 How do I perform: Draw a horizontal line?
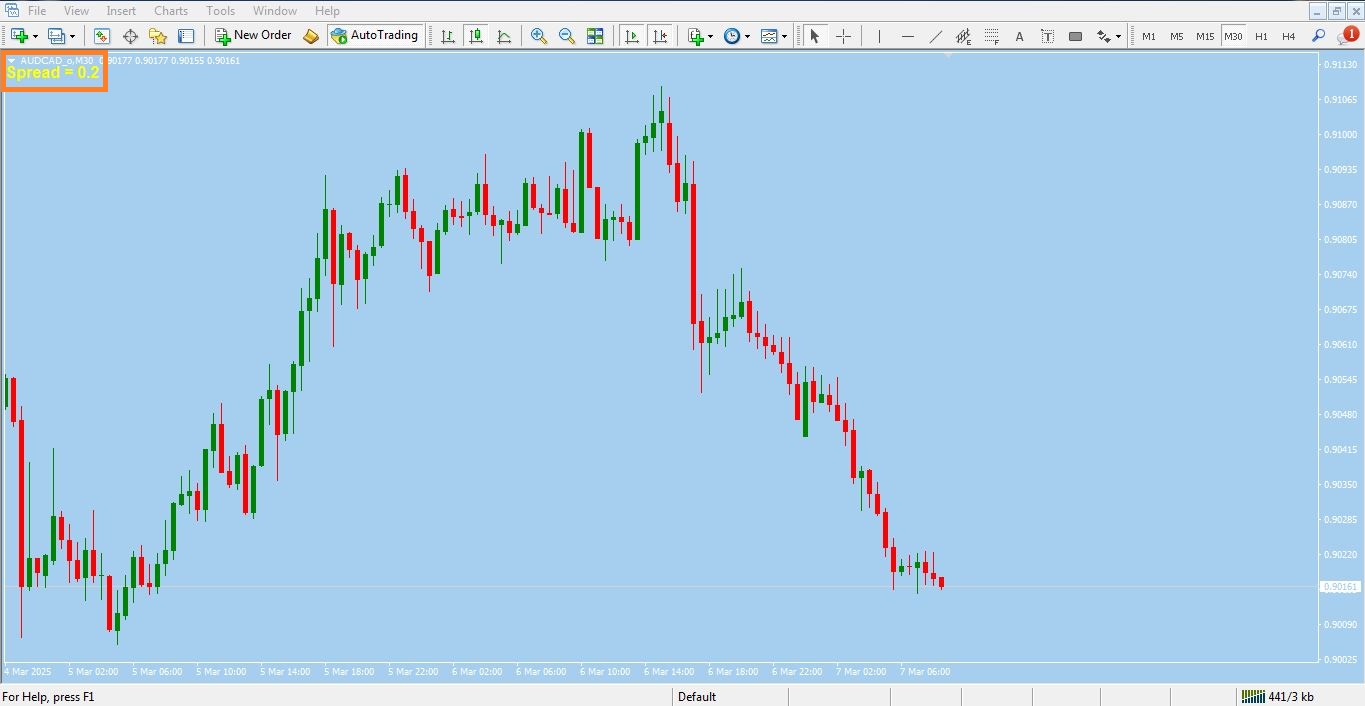(907, 36)
